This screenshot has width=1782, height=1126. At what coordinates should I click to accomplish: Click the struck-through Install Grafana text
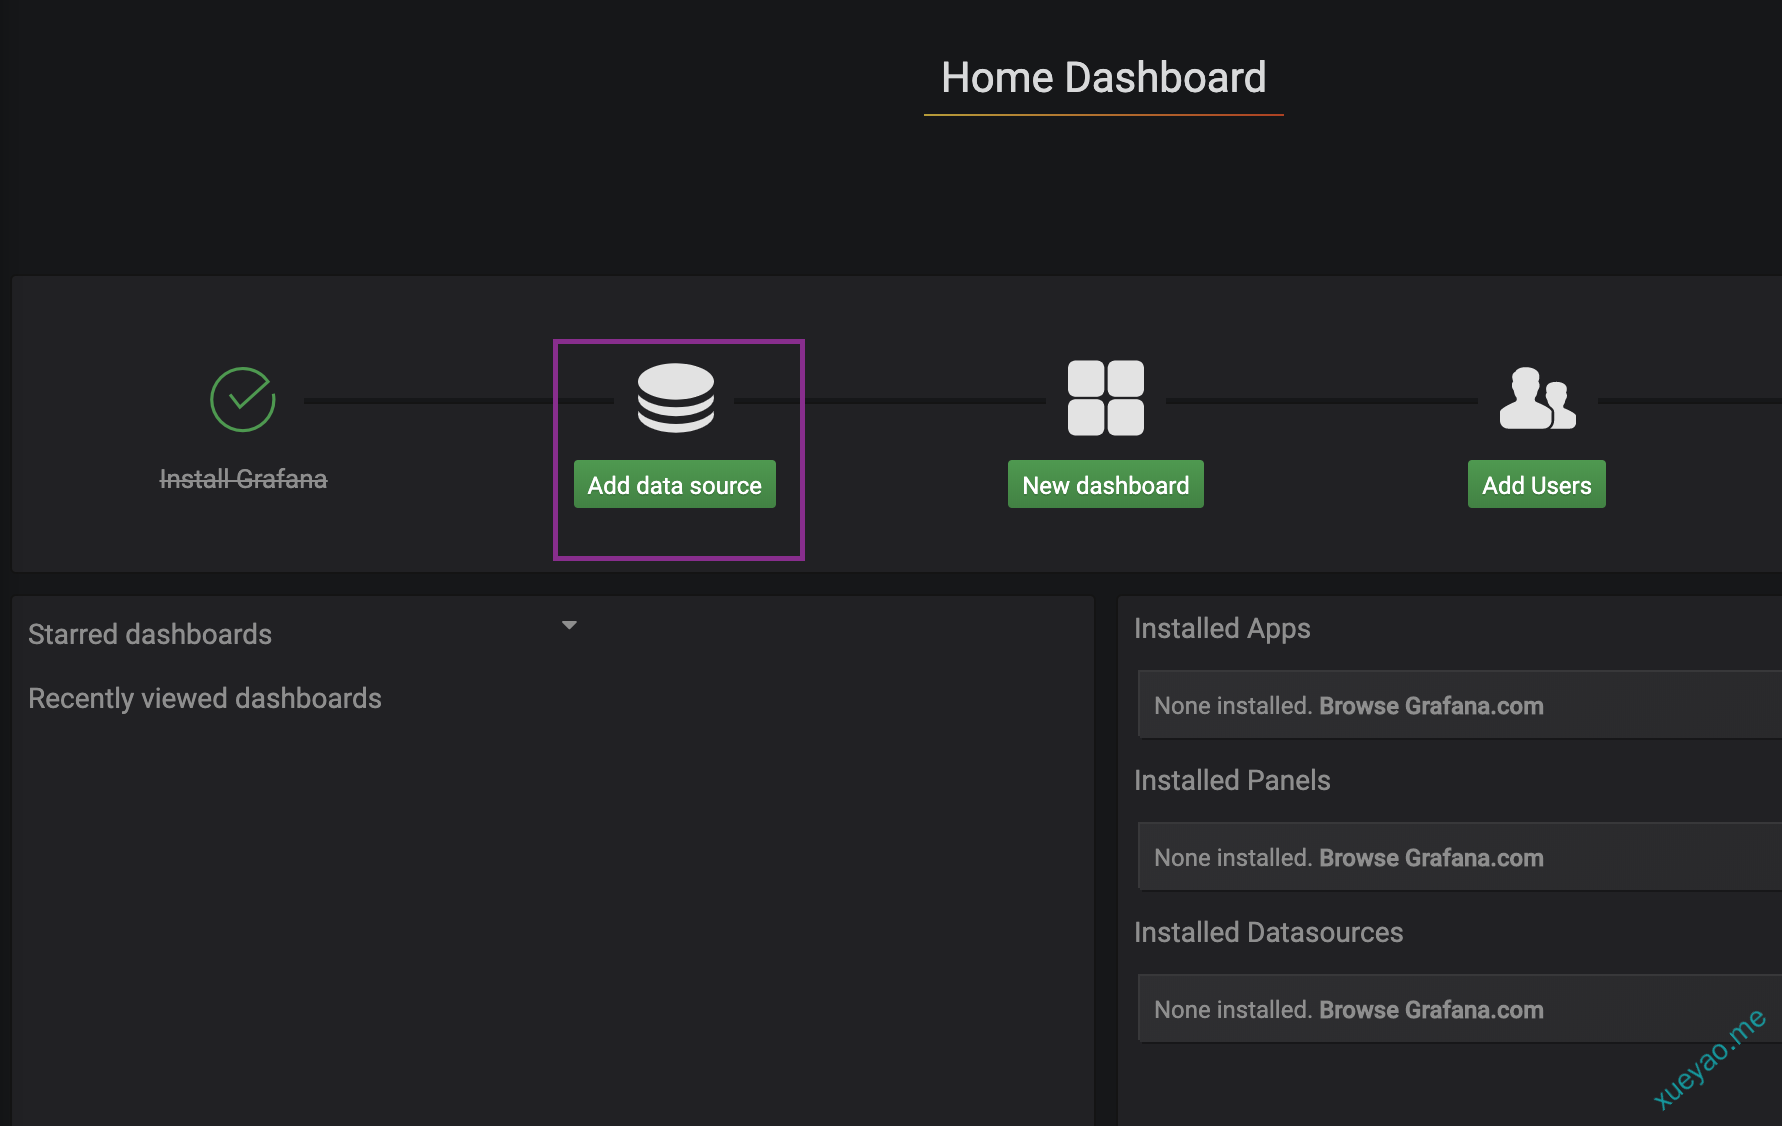(243, 479)
